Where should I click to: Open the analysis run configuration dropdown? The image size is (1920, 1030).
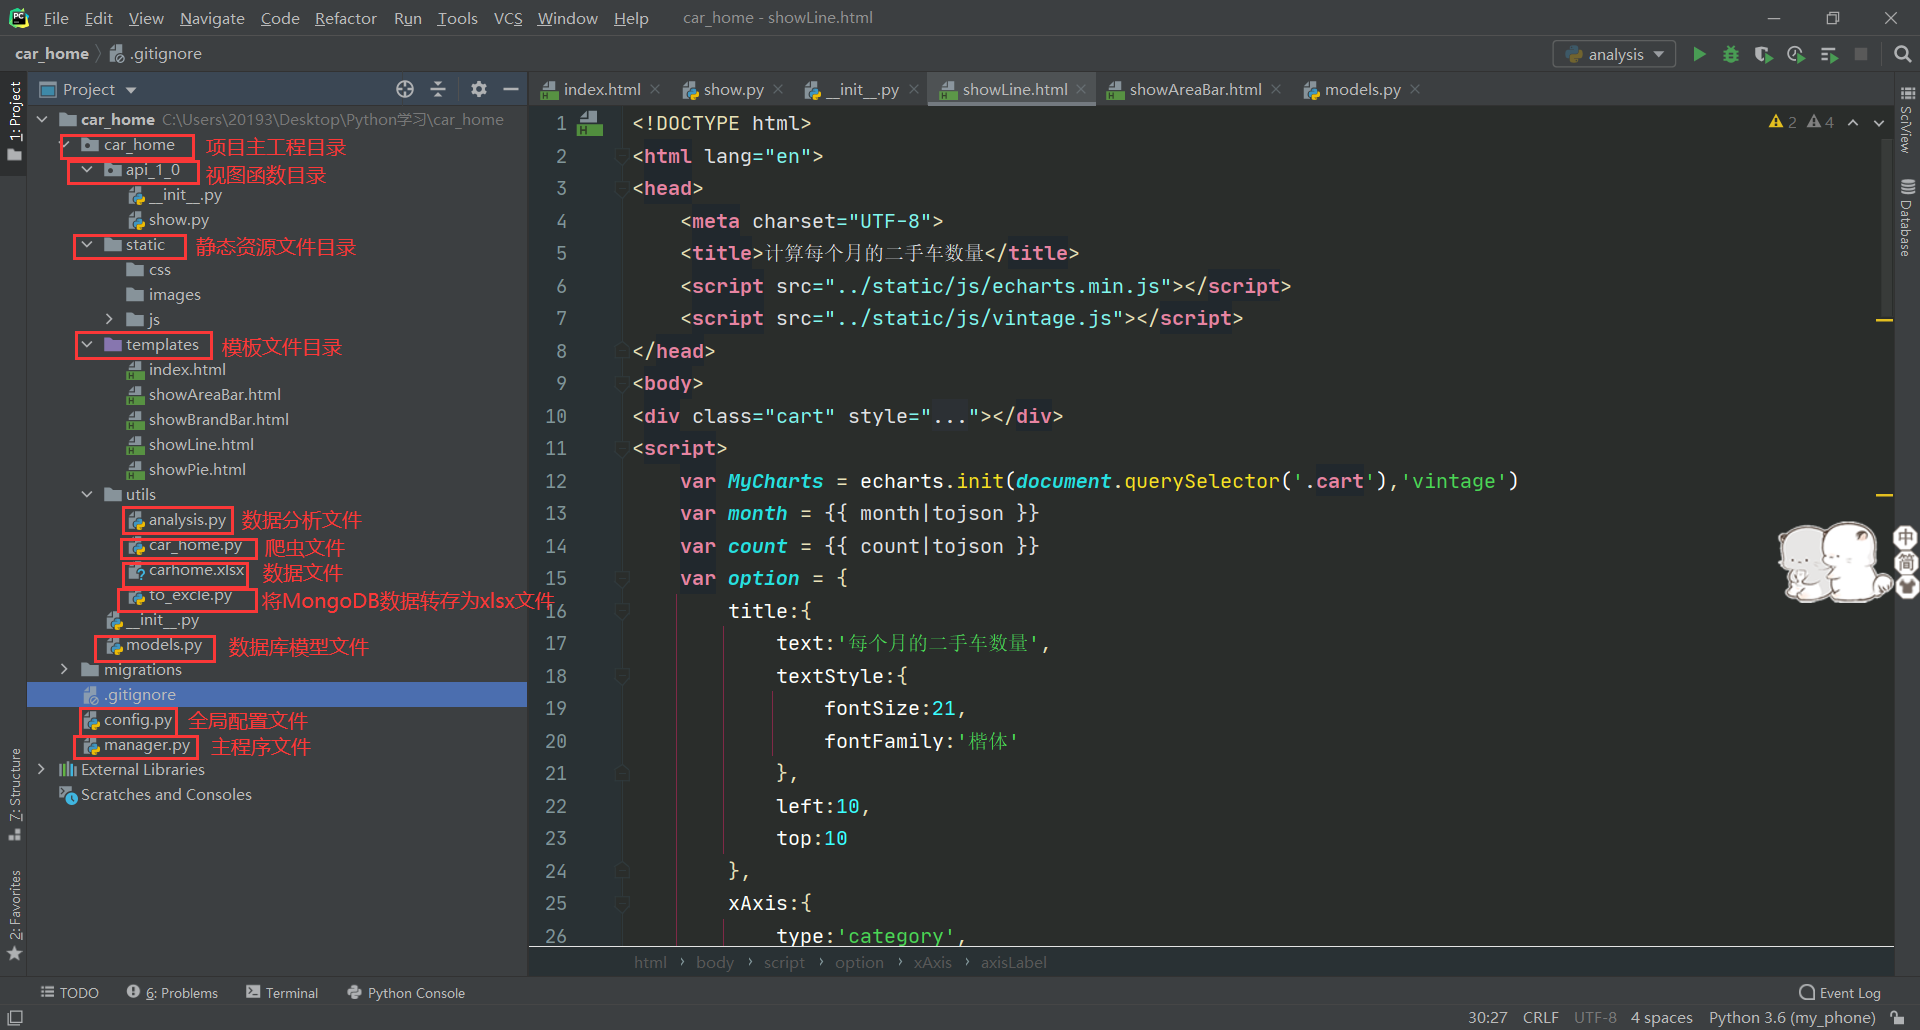[1615, 54]
